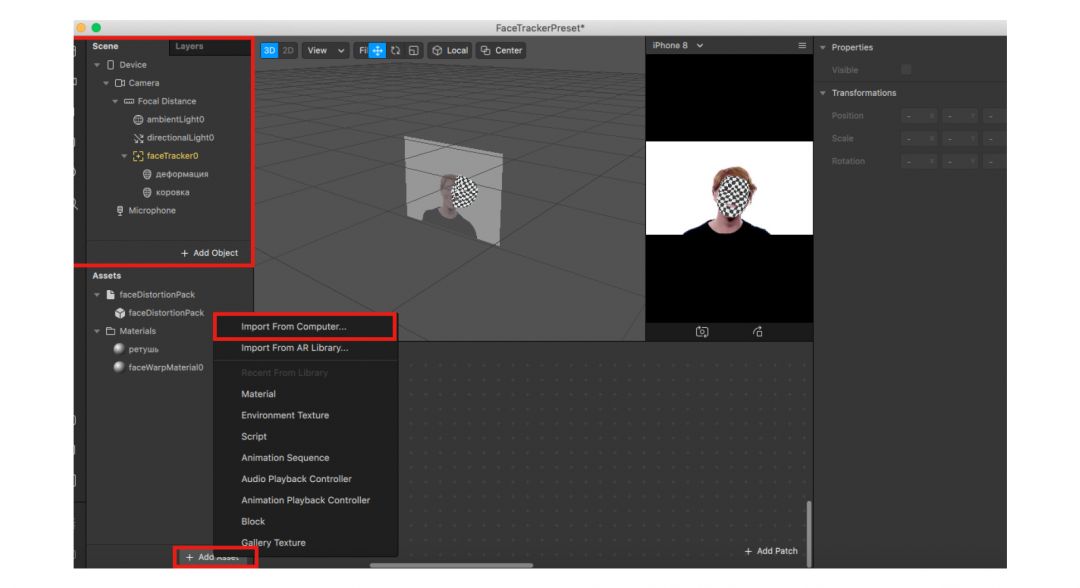Open the simulator hamburger menu
This screenshot has width=1080, height=588.
click(801, 46)
